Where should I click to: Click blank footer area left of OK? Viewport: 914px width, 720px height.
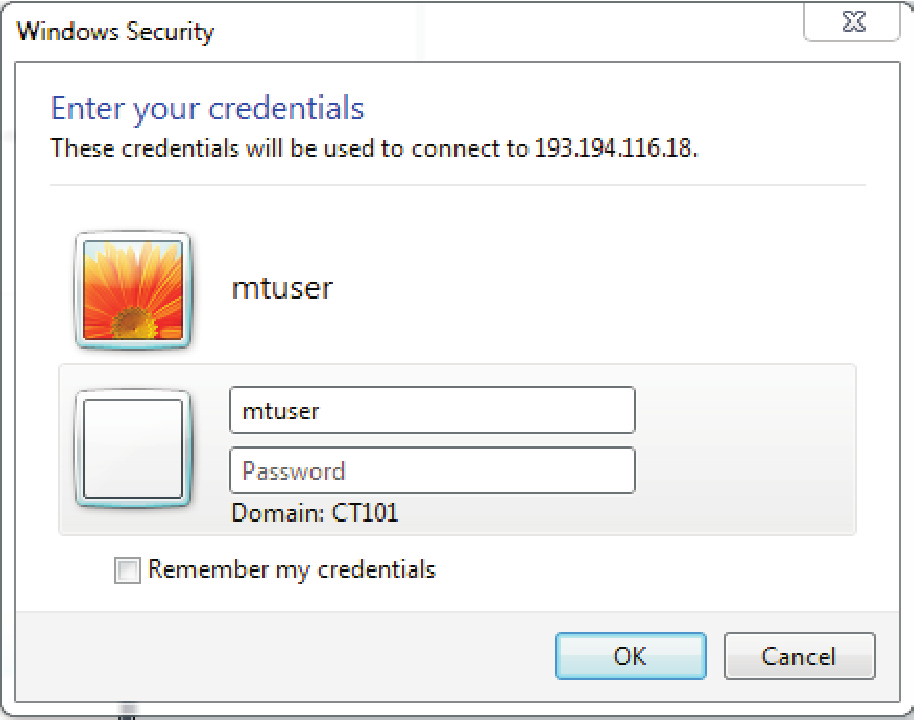point(300,656)
